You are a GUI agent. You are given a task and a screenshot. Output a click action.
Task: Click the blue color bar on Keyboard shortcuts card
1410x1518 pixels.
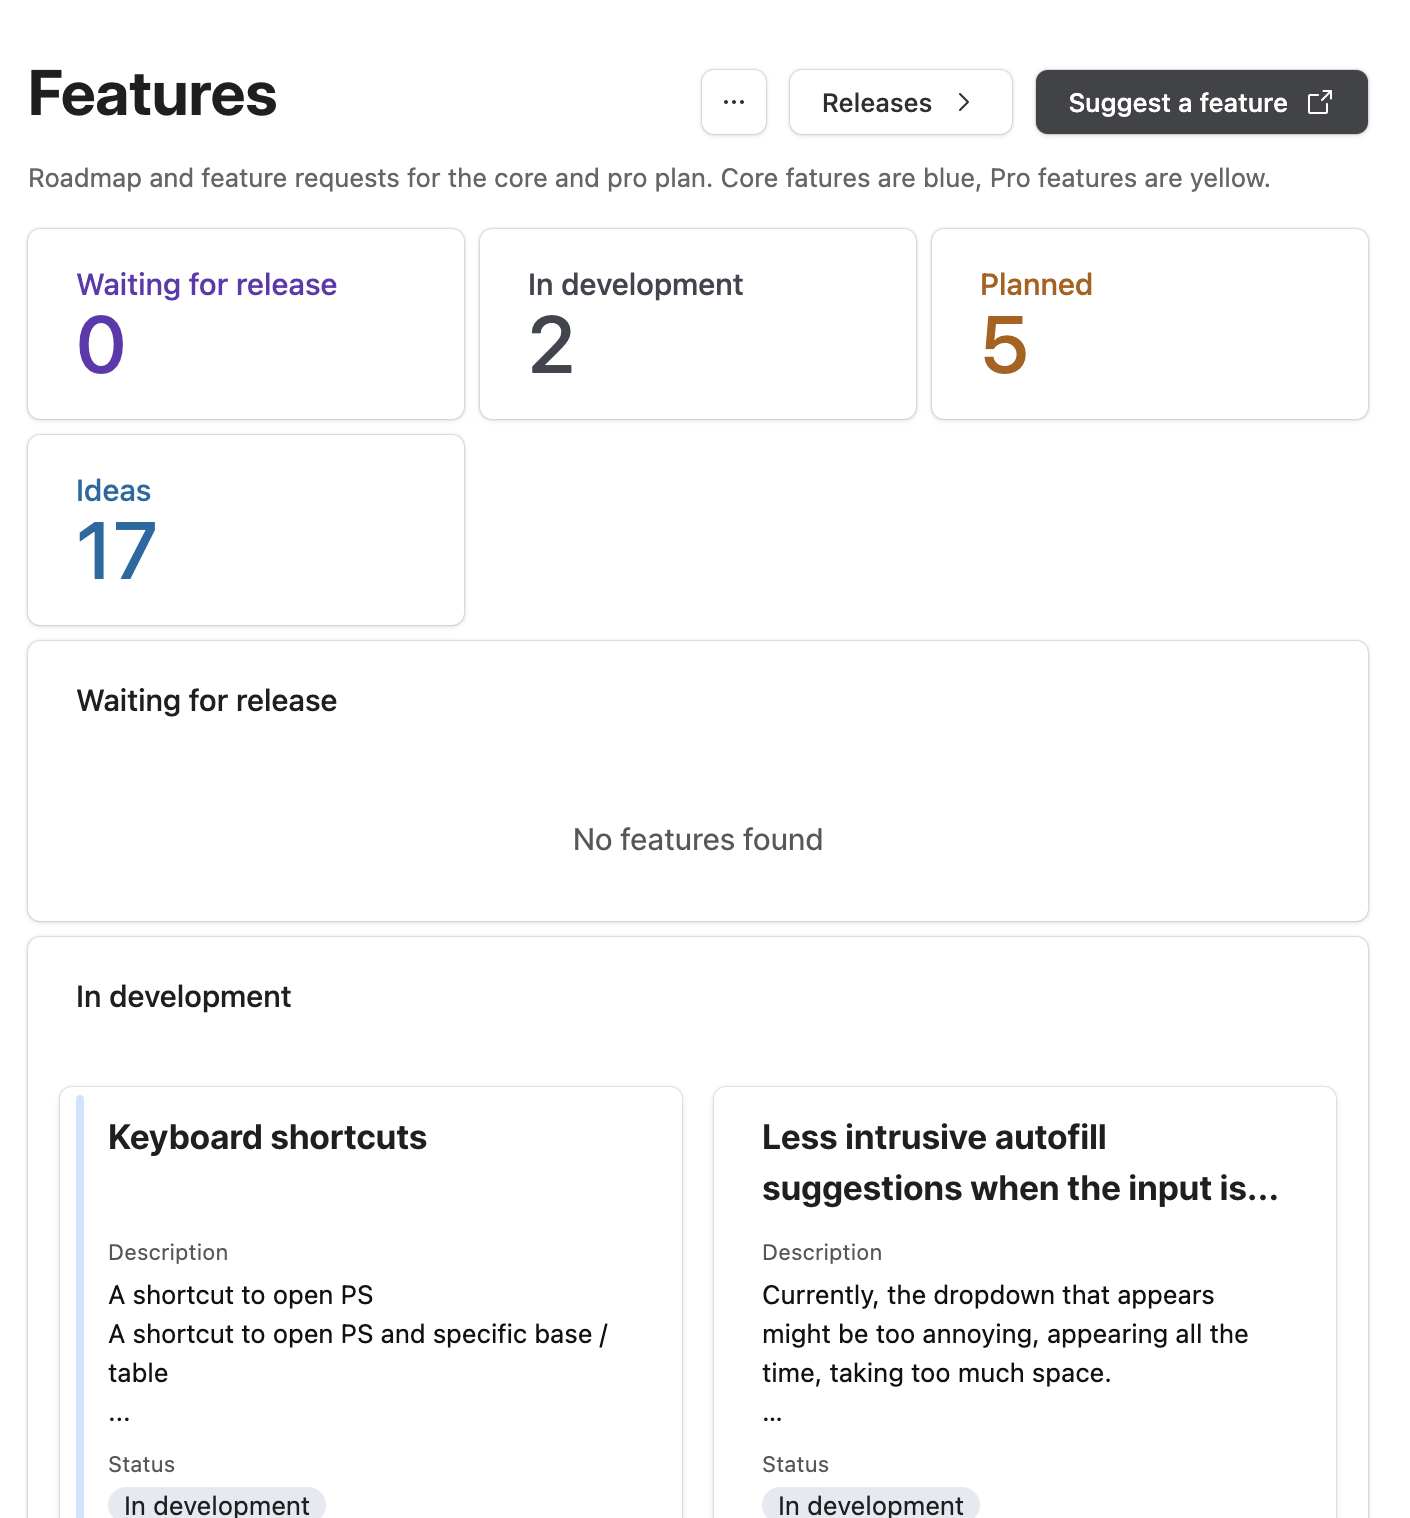[80, 1306]
